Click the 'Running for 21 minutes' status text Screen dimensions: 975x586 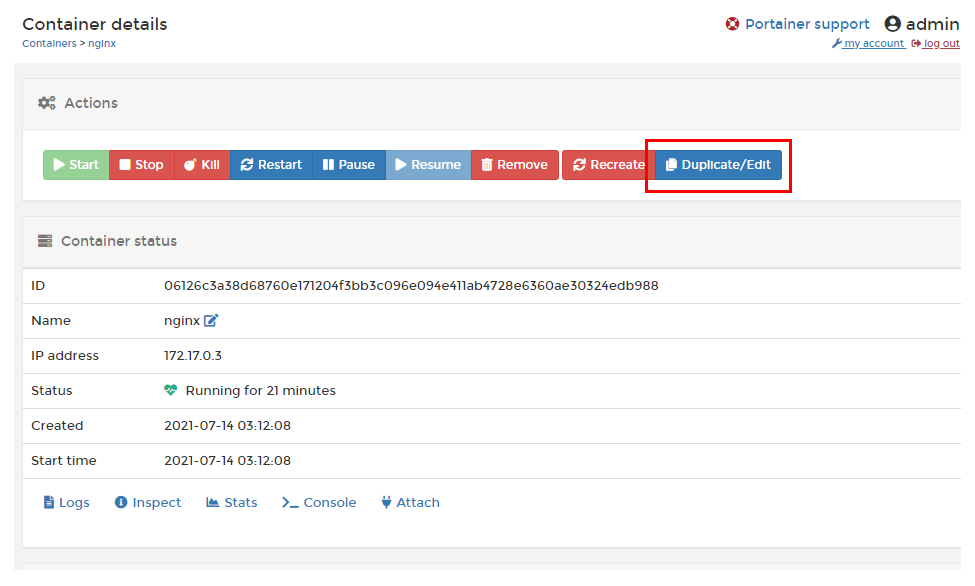click(261, 391)
